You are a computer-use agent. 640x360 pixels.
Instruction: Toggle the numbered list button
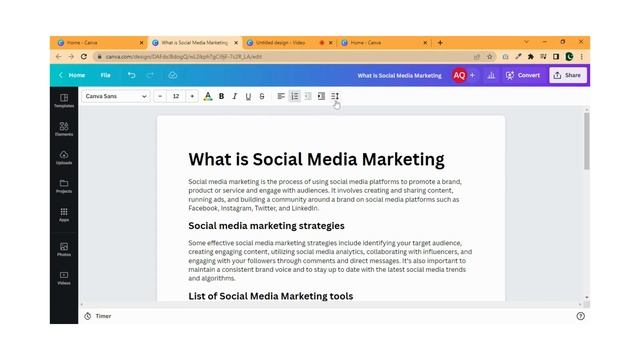294,96
